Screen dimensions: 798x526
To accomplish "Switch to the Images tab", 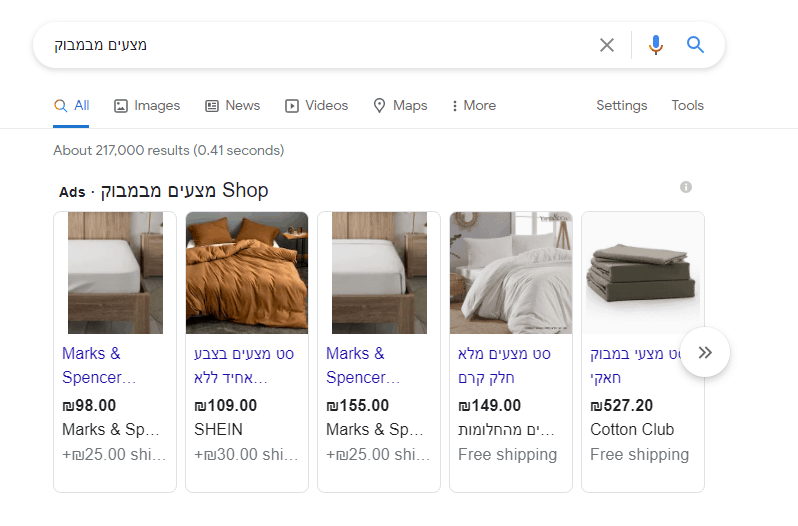I will 147,105.
